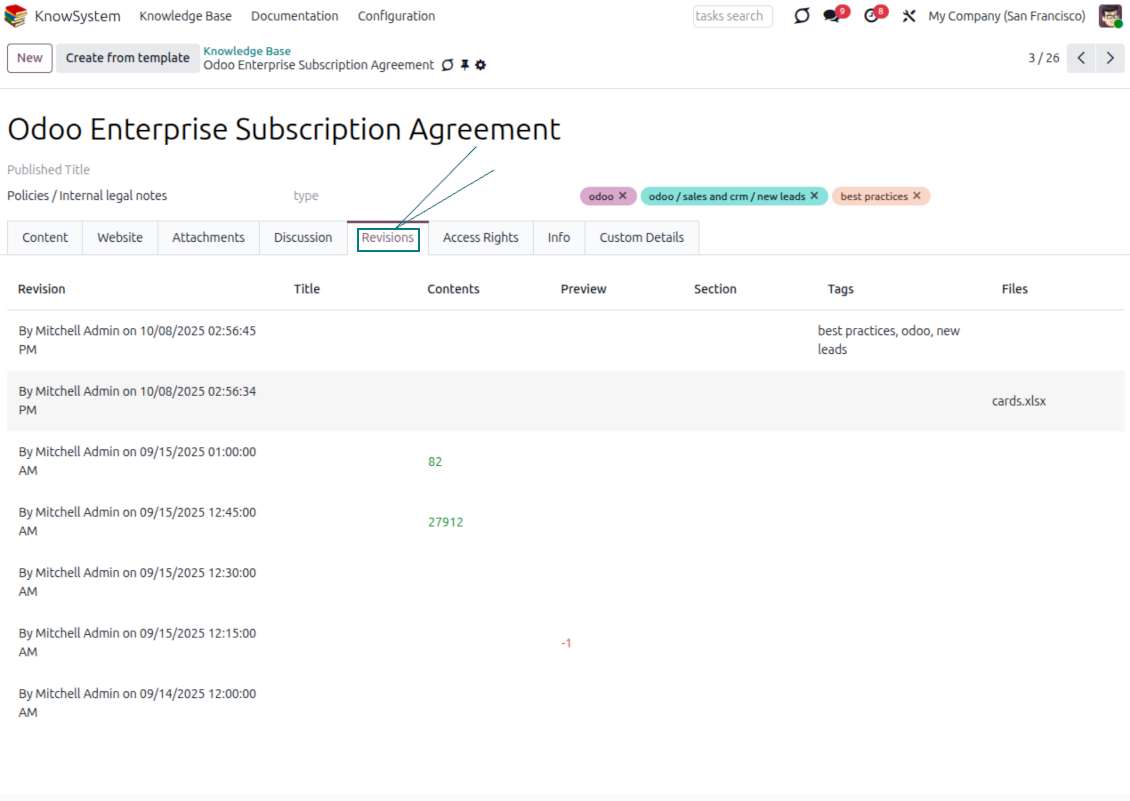Click the debug tools wrench icon
Screen dimensions: 1130x801
[909, 16]
